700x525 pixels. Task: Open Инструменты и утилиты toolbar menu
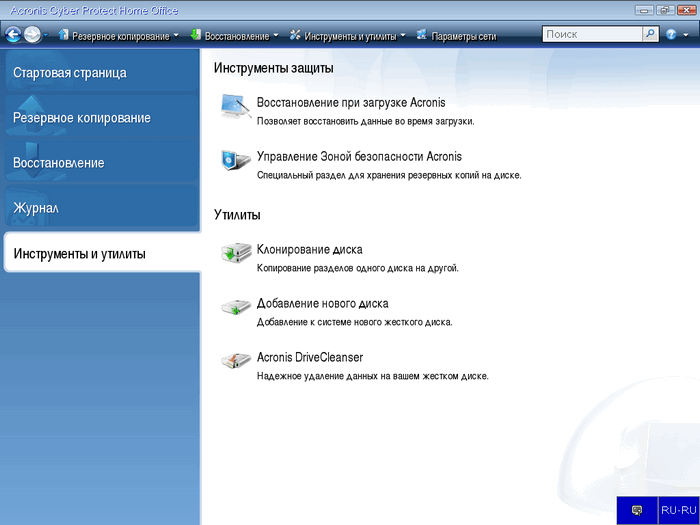[x=350, y=36]
